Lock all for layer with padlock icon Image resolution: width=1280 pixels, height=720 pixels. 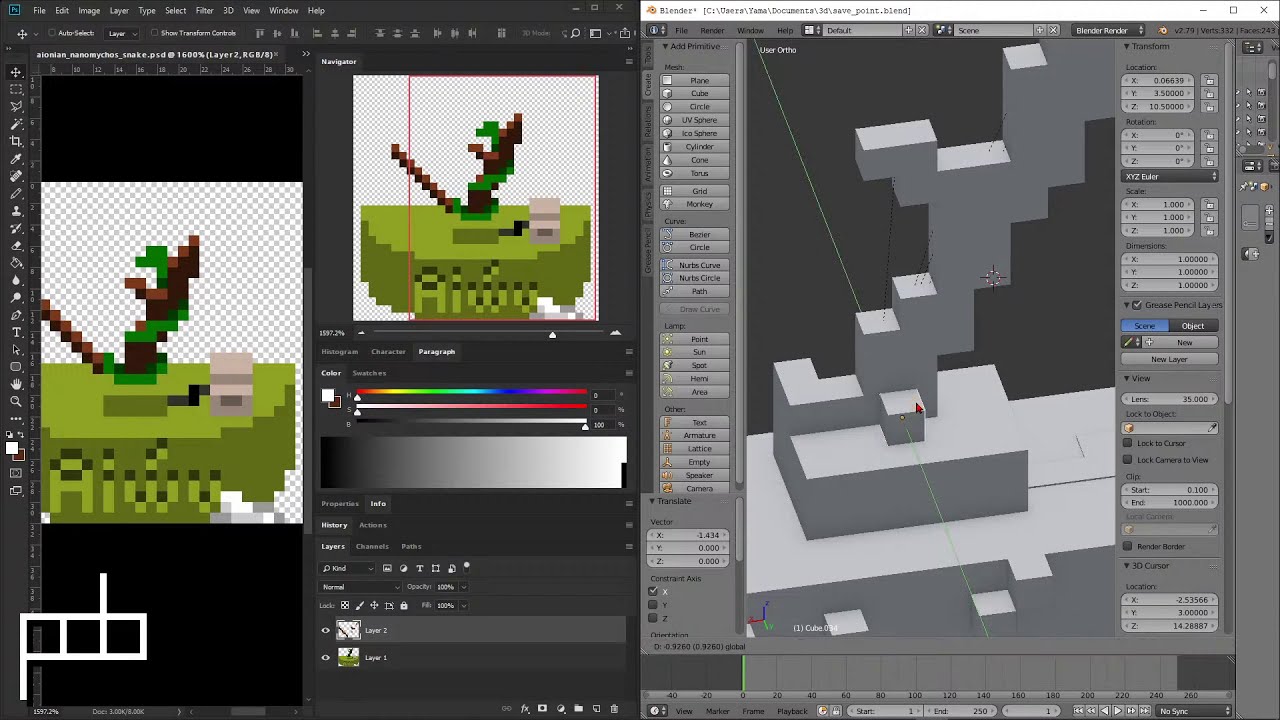[x=404, y=605]
